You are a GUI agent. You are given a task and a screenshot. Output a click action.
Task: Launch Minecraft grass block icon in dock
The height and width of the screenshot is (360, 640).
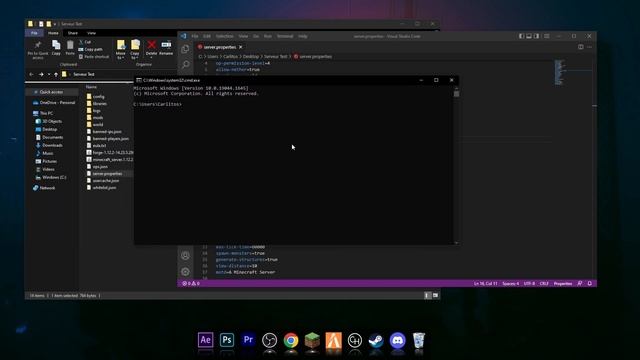312,340
